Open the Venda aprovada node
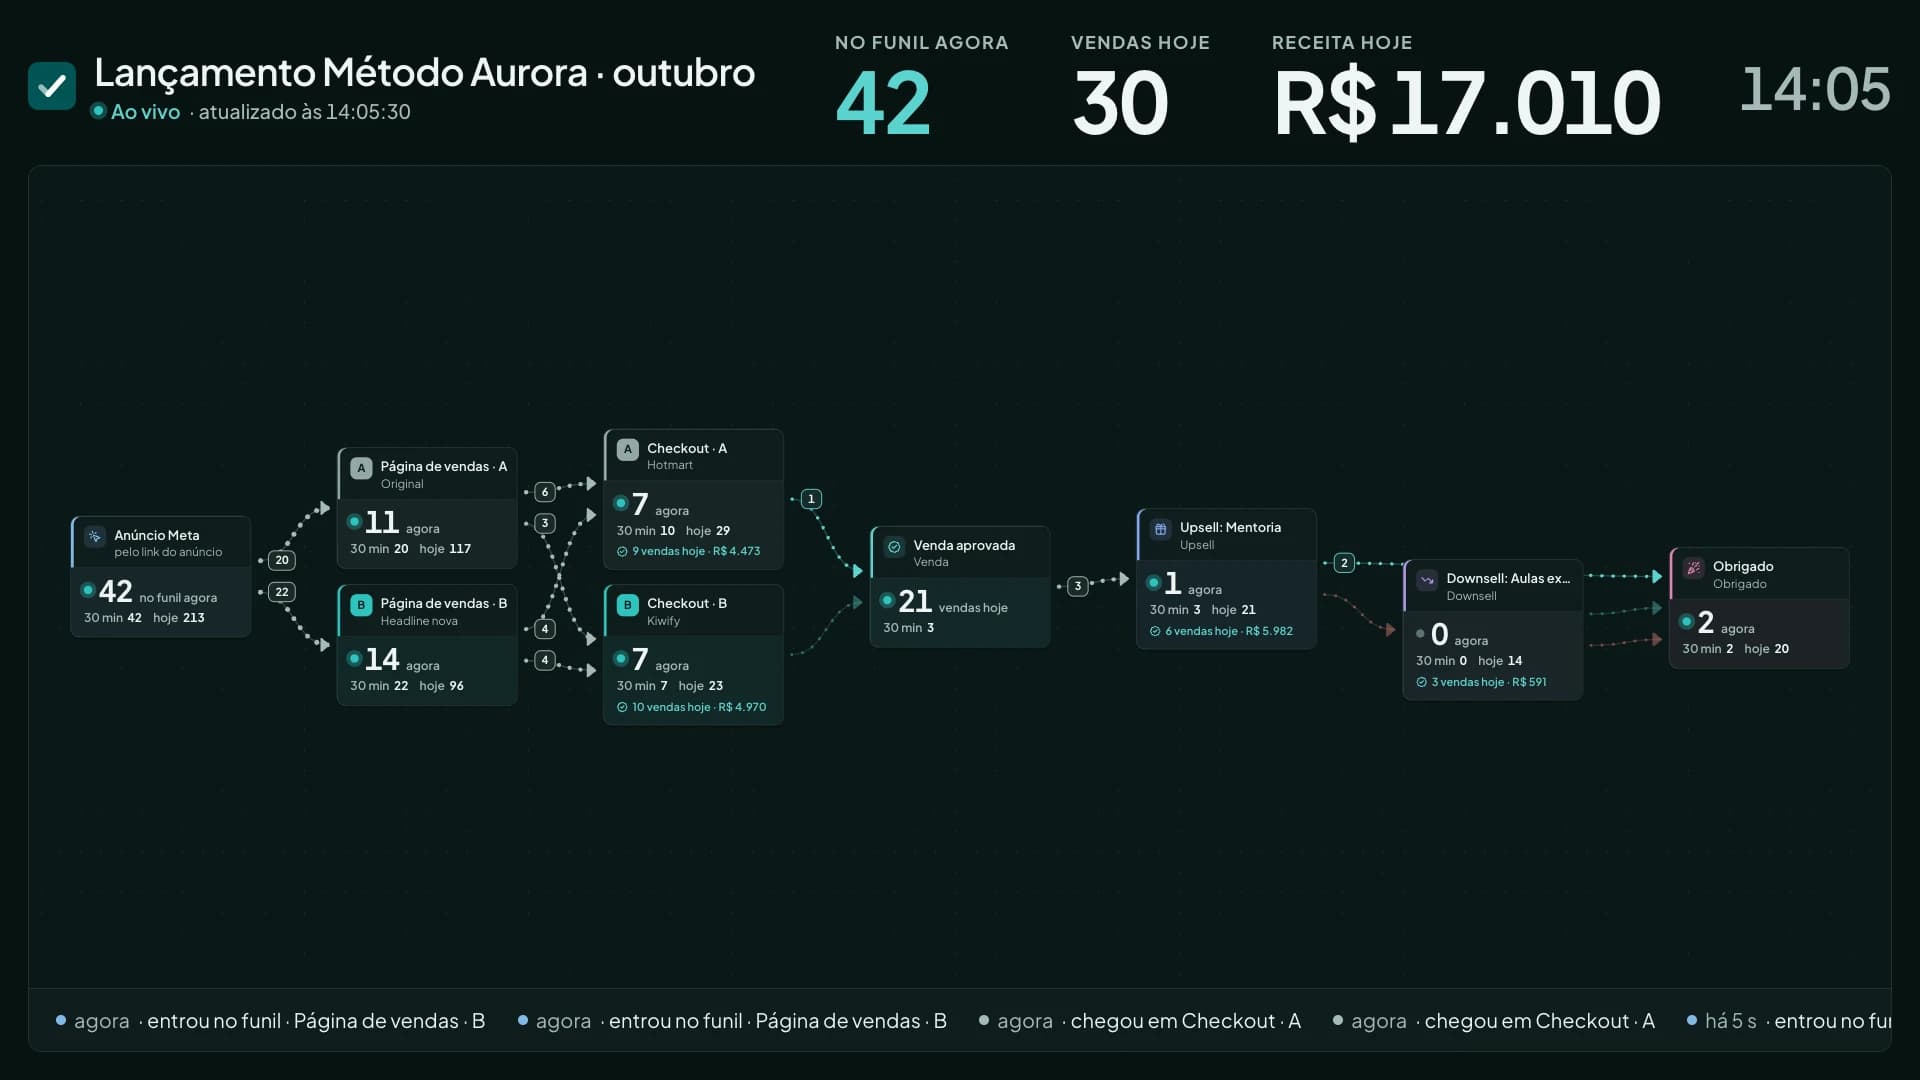This screenshot has width=1920, height=1080. point(960,587)
